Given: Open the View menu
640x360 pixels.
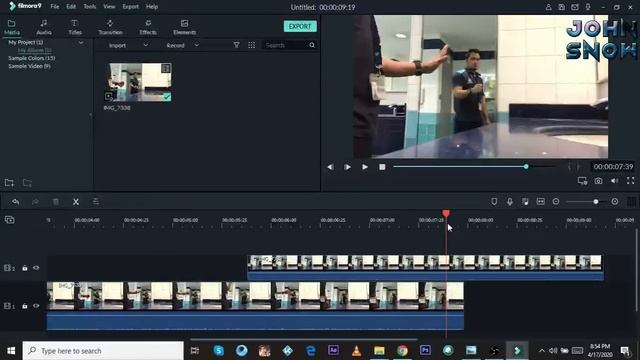Looking at the screenshot, I should (x=109, y=7).
